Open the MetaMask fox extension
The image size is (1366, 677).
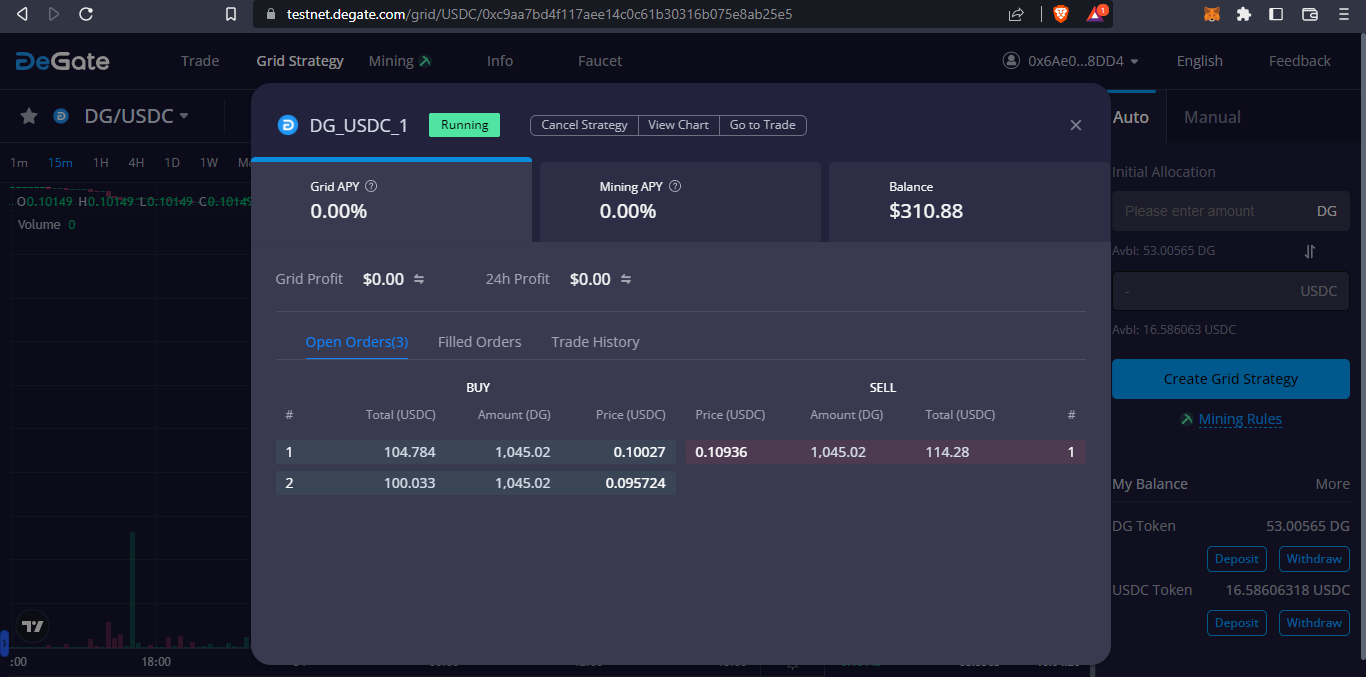(1211, 14)
